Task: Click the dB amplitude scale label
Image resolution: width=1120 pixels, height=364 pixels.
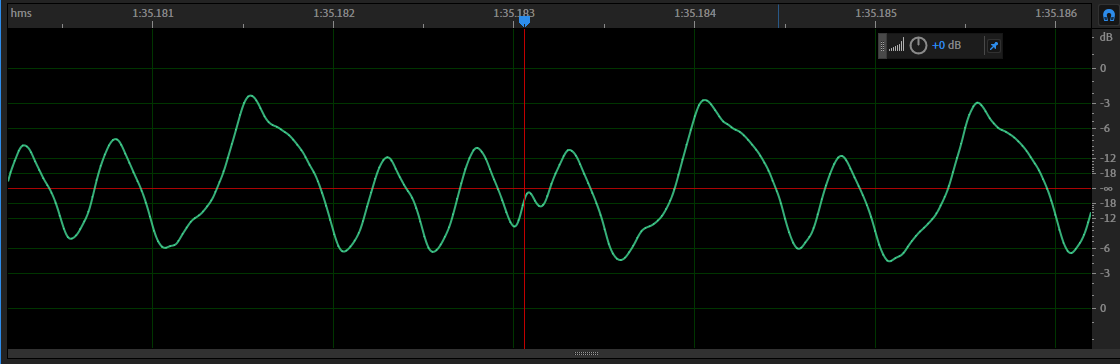Action: 1106,36
